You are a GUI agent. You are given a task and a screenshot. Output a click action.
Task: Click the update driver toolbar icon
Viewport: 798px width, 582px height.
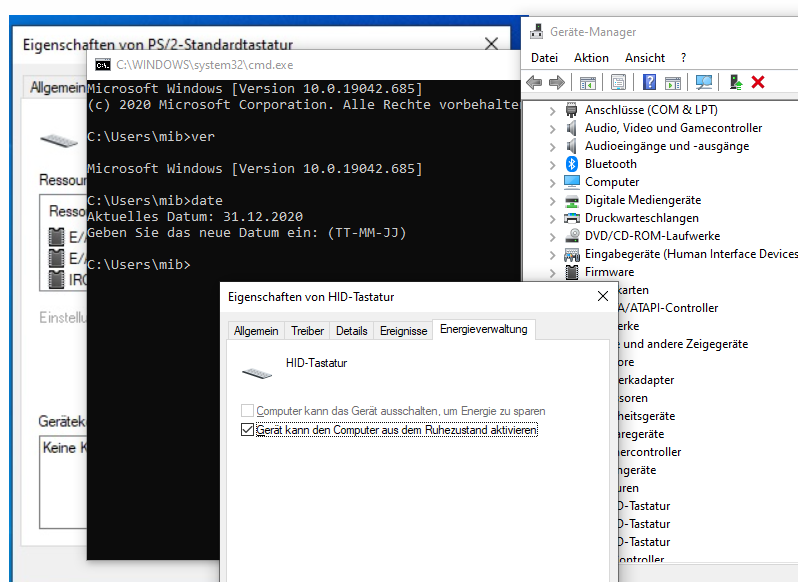735,82
